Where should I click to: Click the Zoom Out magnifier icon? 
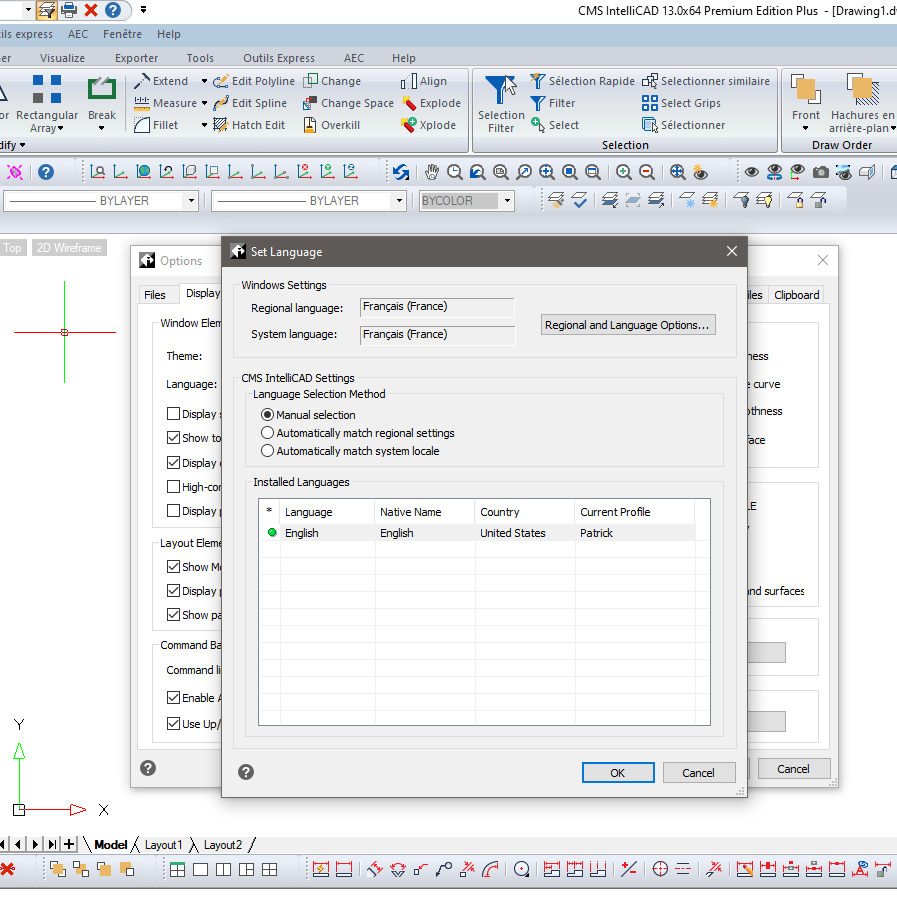tap(647, 172)
